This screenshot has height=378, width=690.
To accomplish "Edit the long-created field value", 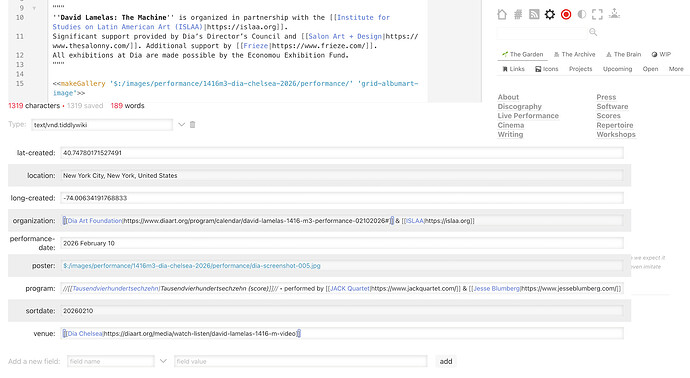I will pyautogui.click(x=342, y=198).
